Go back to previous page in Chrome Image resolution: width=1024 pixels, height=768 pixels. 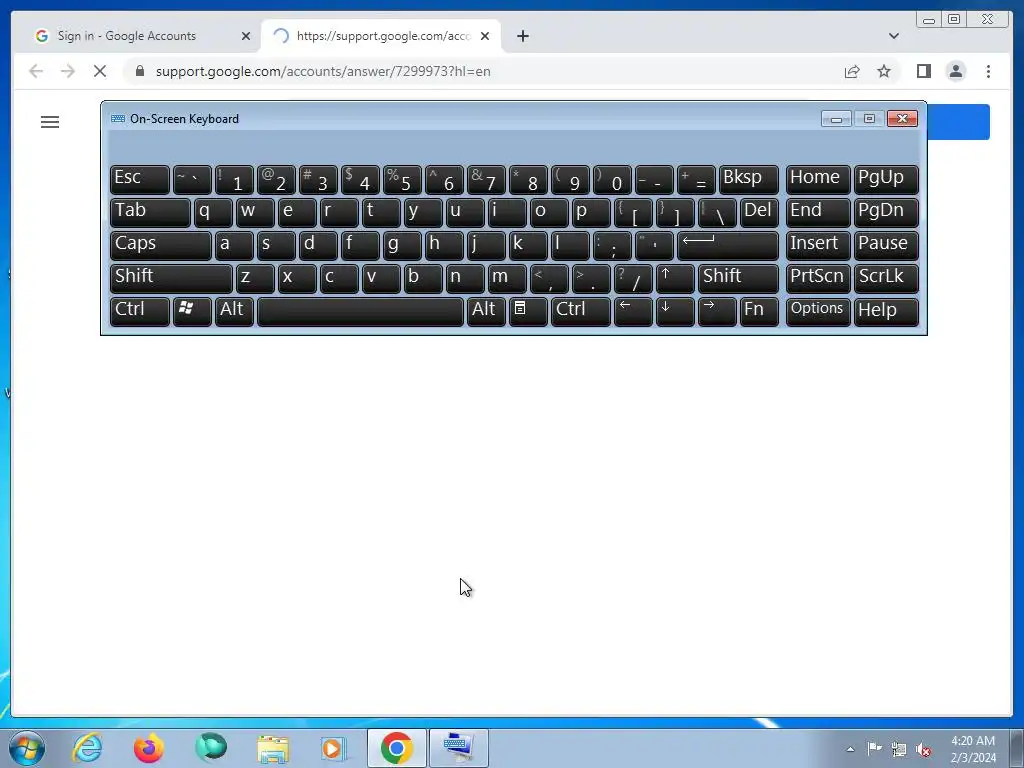click(36, 71)
